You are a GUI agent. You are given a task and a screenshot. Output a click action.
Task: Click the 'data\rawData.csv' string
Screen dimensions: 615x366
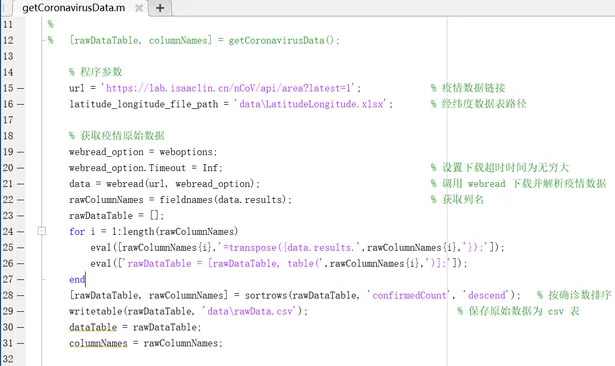(250, 311)
